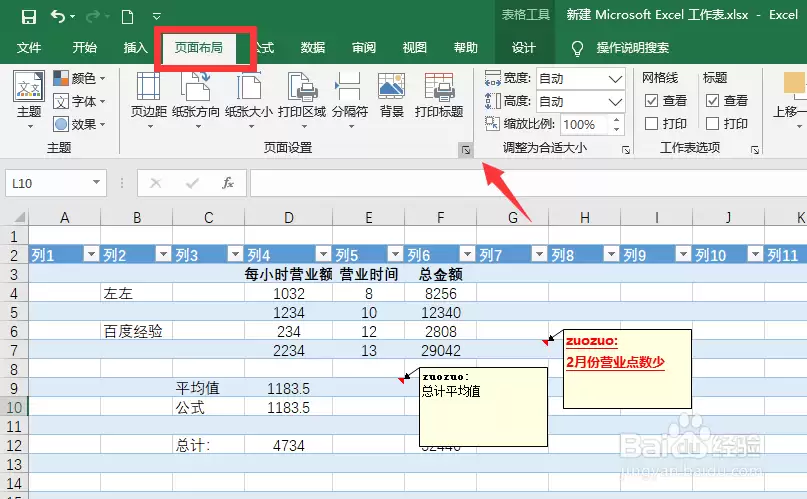Click the 背景 background button

point(392,96)
